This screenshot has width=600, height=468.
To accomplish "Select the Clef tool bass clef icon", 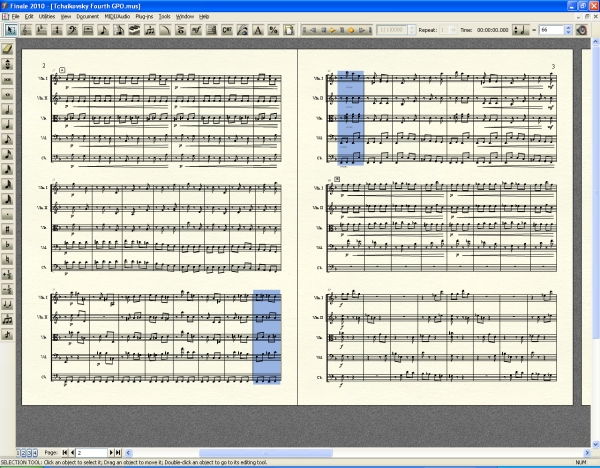I will click(x=72, y=30).
